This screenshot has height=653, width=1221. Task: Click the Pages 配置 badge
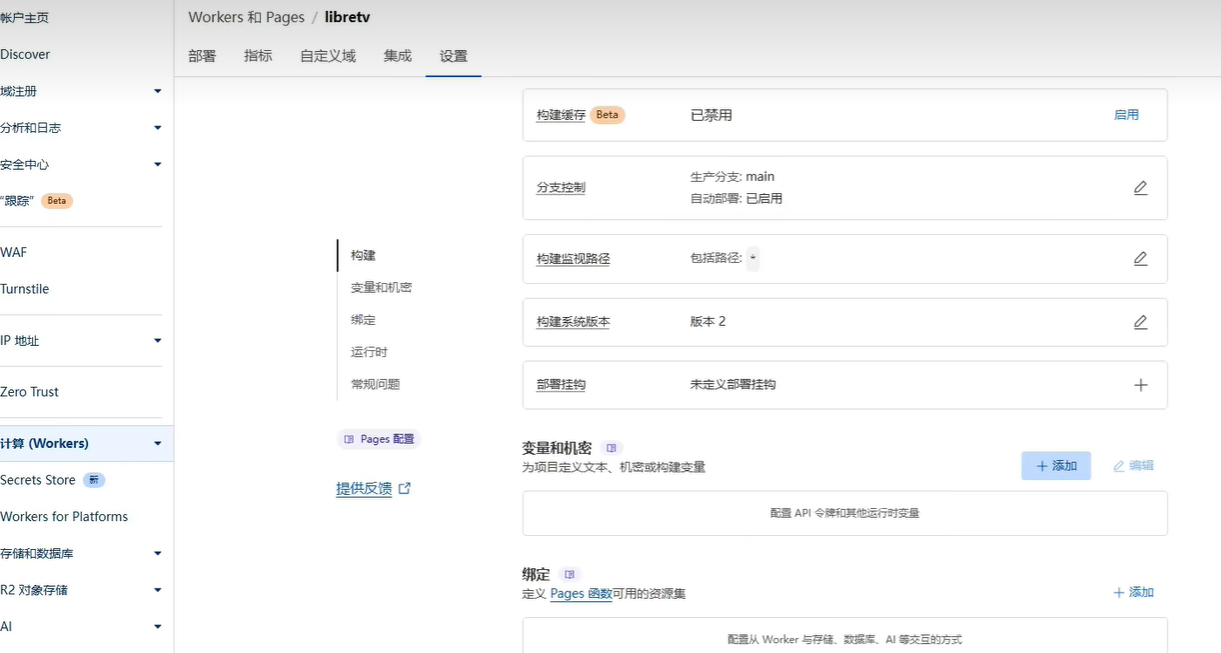point(378,439)
